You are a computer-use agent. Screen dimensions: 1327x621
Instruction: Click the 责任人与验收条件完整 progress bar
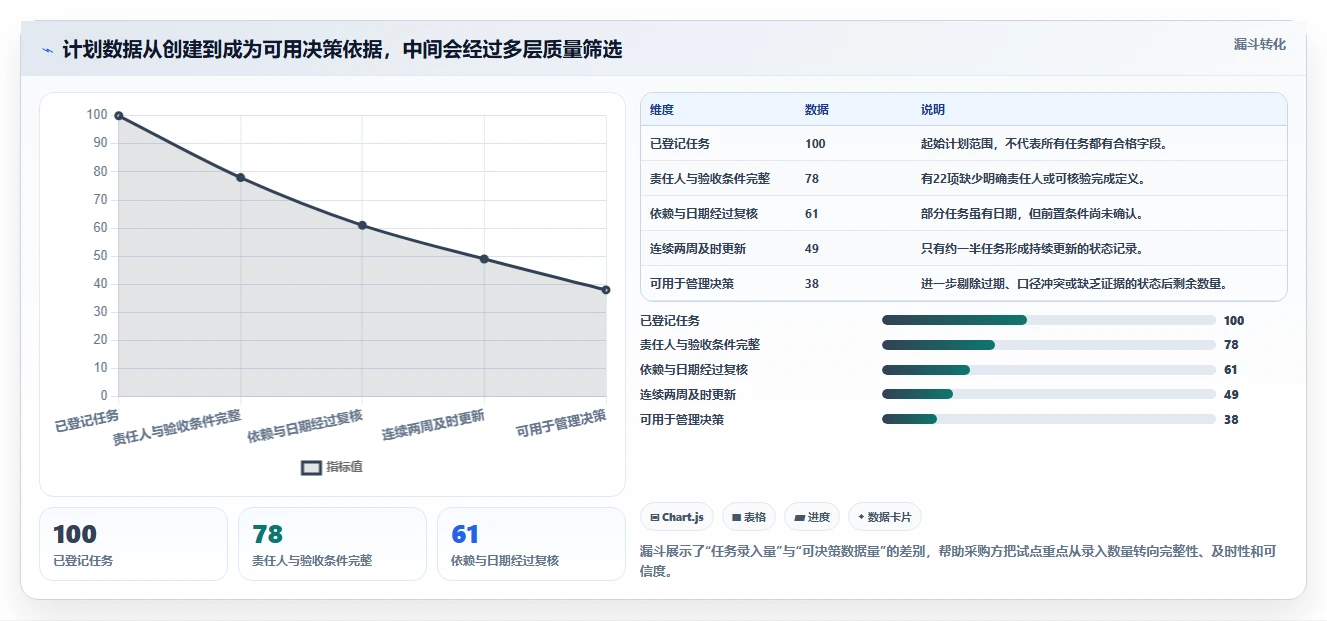tap(1048, 345)
